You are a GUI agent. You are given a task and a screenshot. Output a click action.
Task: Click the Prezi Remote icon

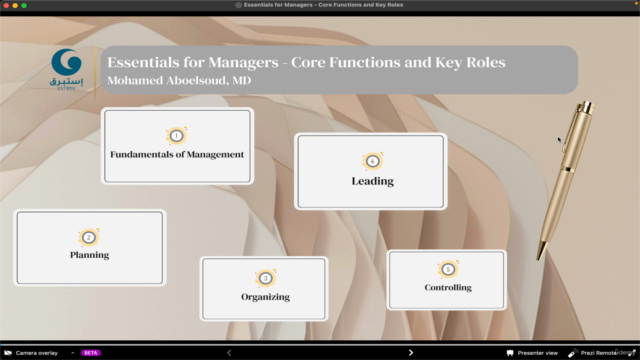coord(572,353)
